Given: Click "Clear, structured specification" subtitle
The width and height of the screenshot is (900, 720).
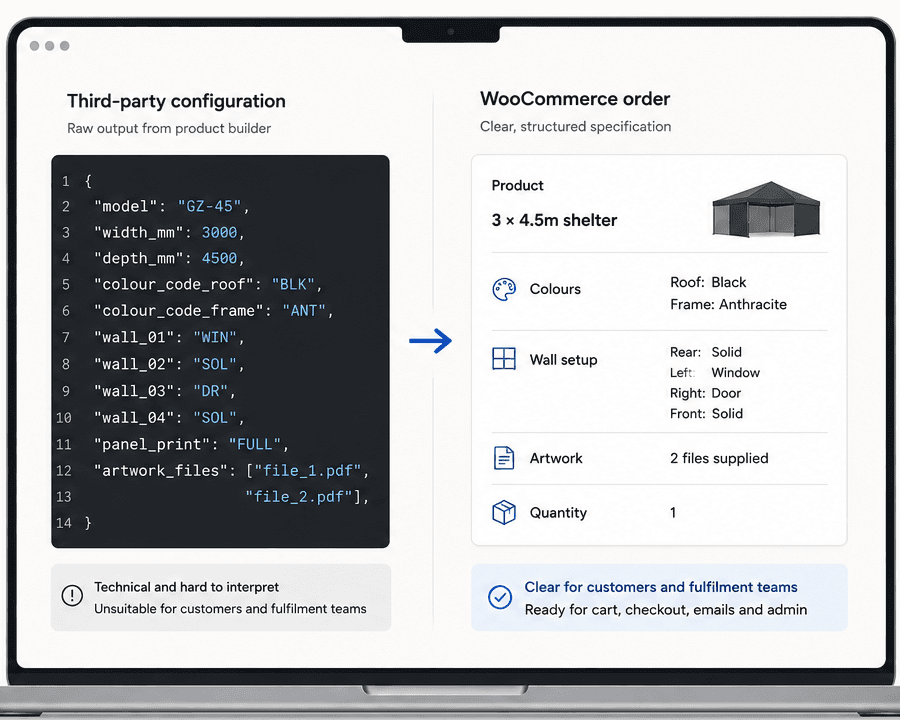Looking at the screenshot, I should tap(575, 126).
